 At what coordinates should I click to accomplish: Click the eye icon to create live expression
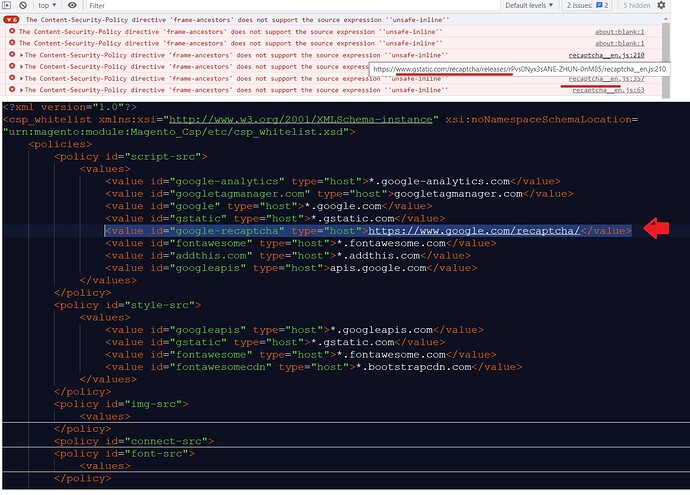coord(72,5)
